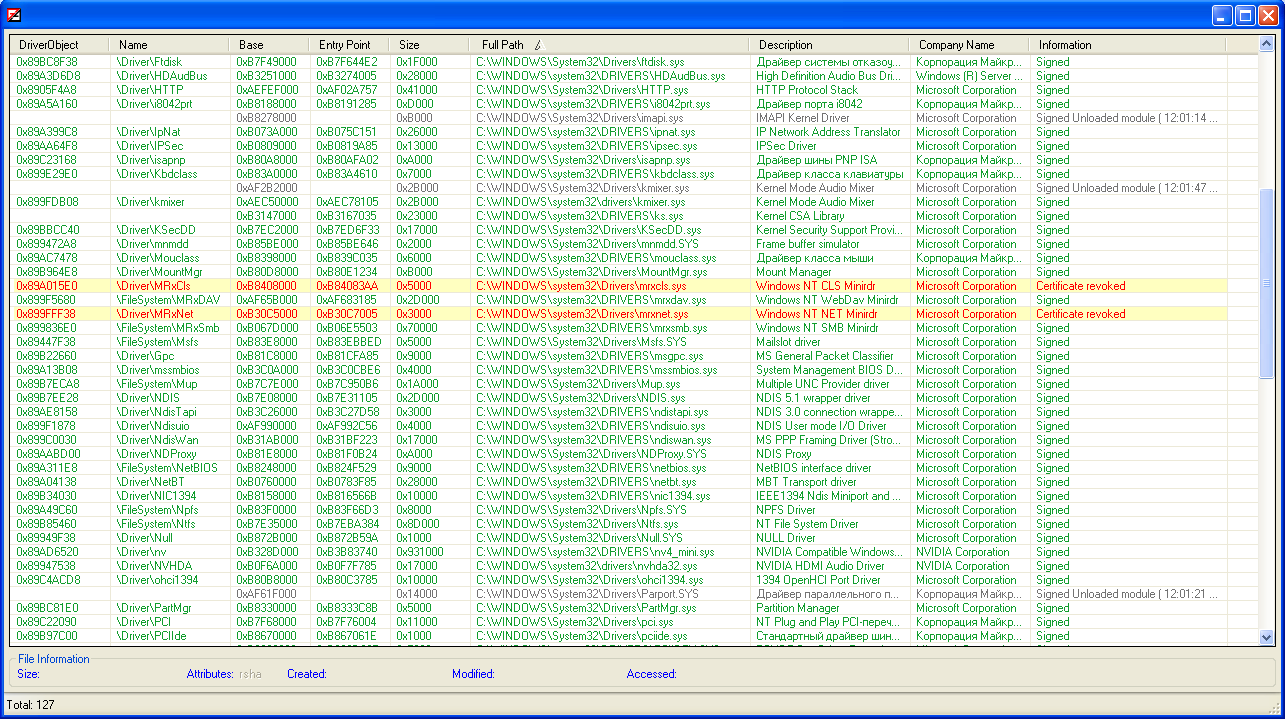Sort by Entry Point column header
Screen dimensions: 1285x719
click(x=349, y=45)
